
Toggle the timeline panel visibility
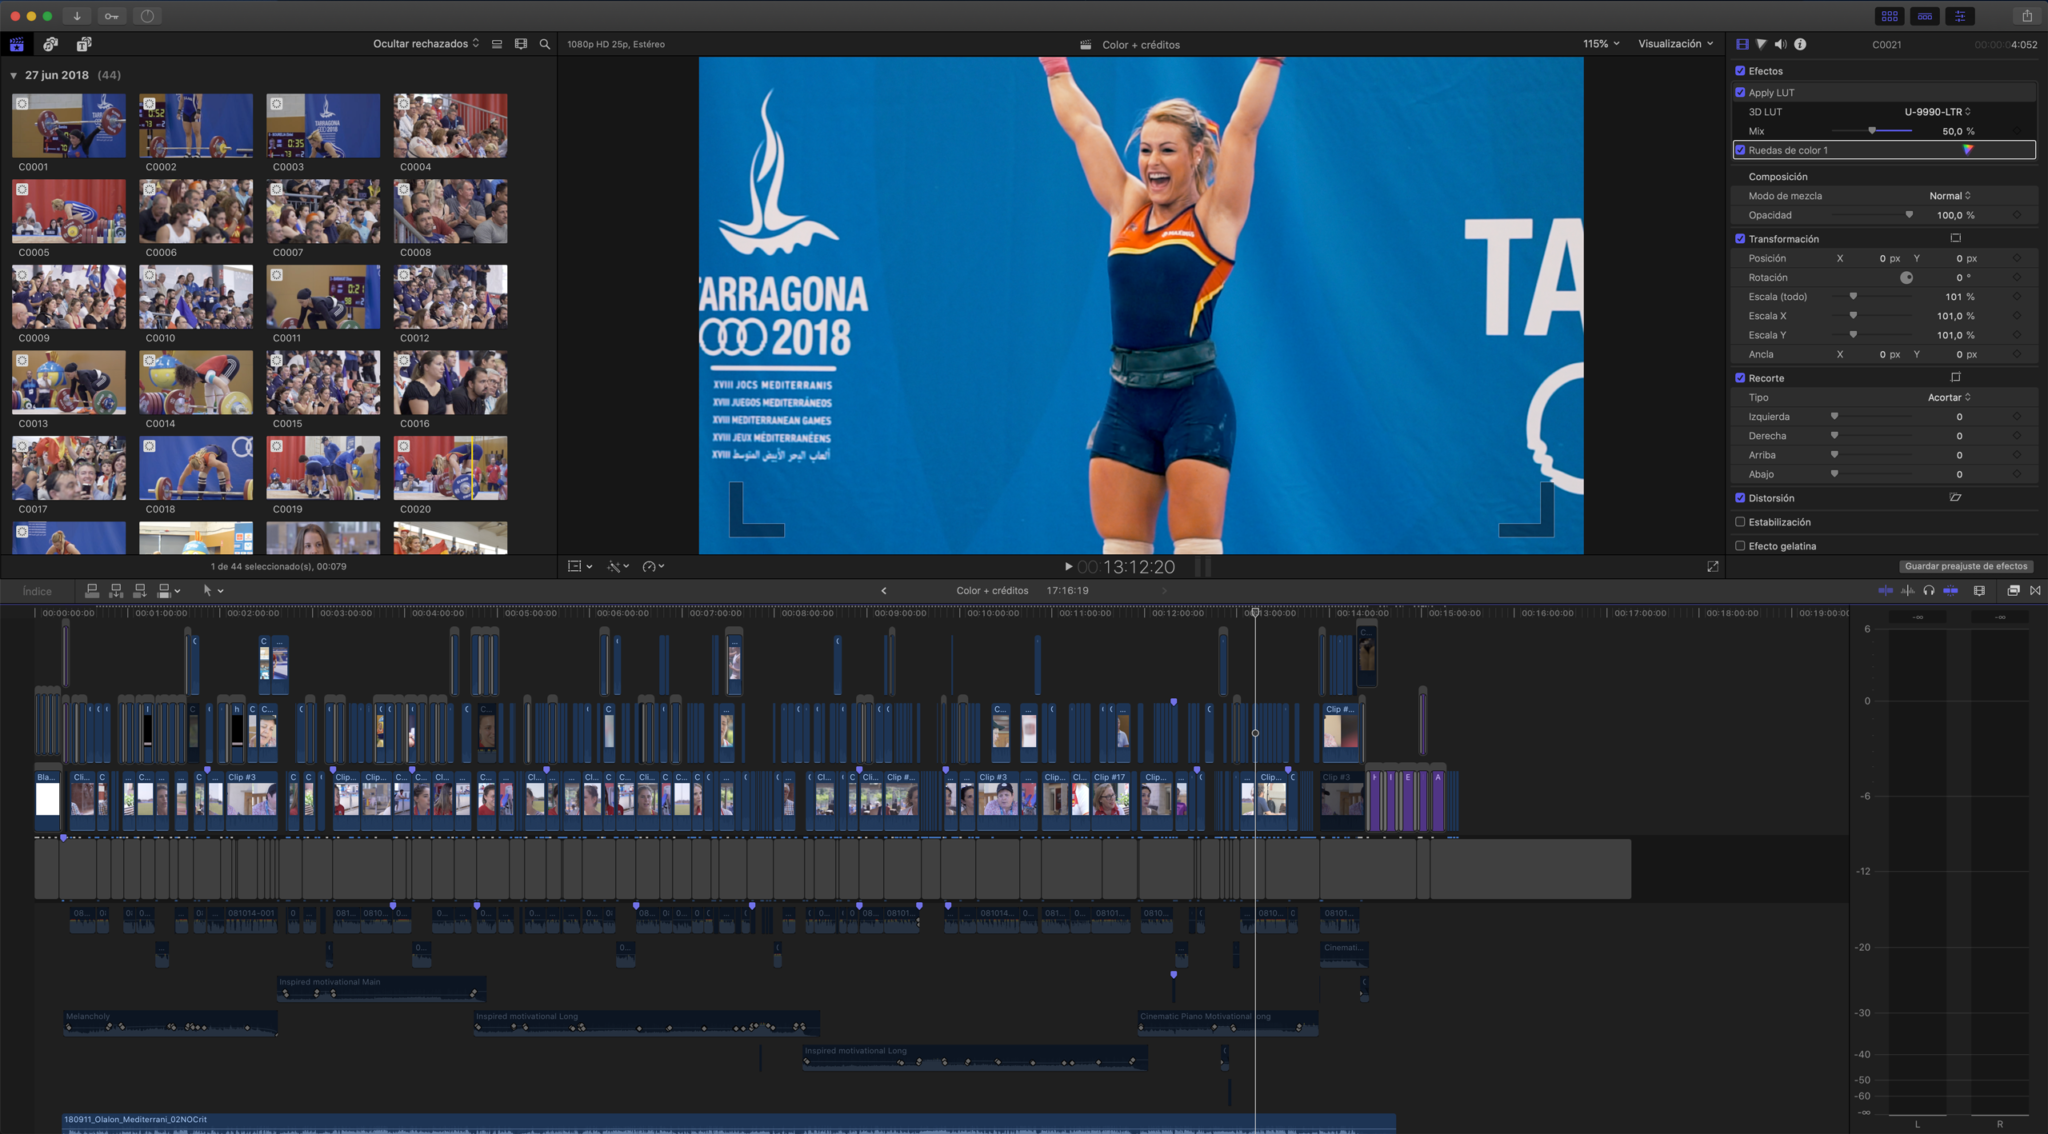click(1925, 16)
